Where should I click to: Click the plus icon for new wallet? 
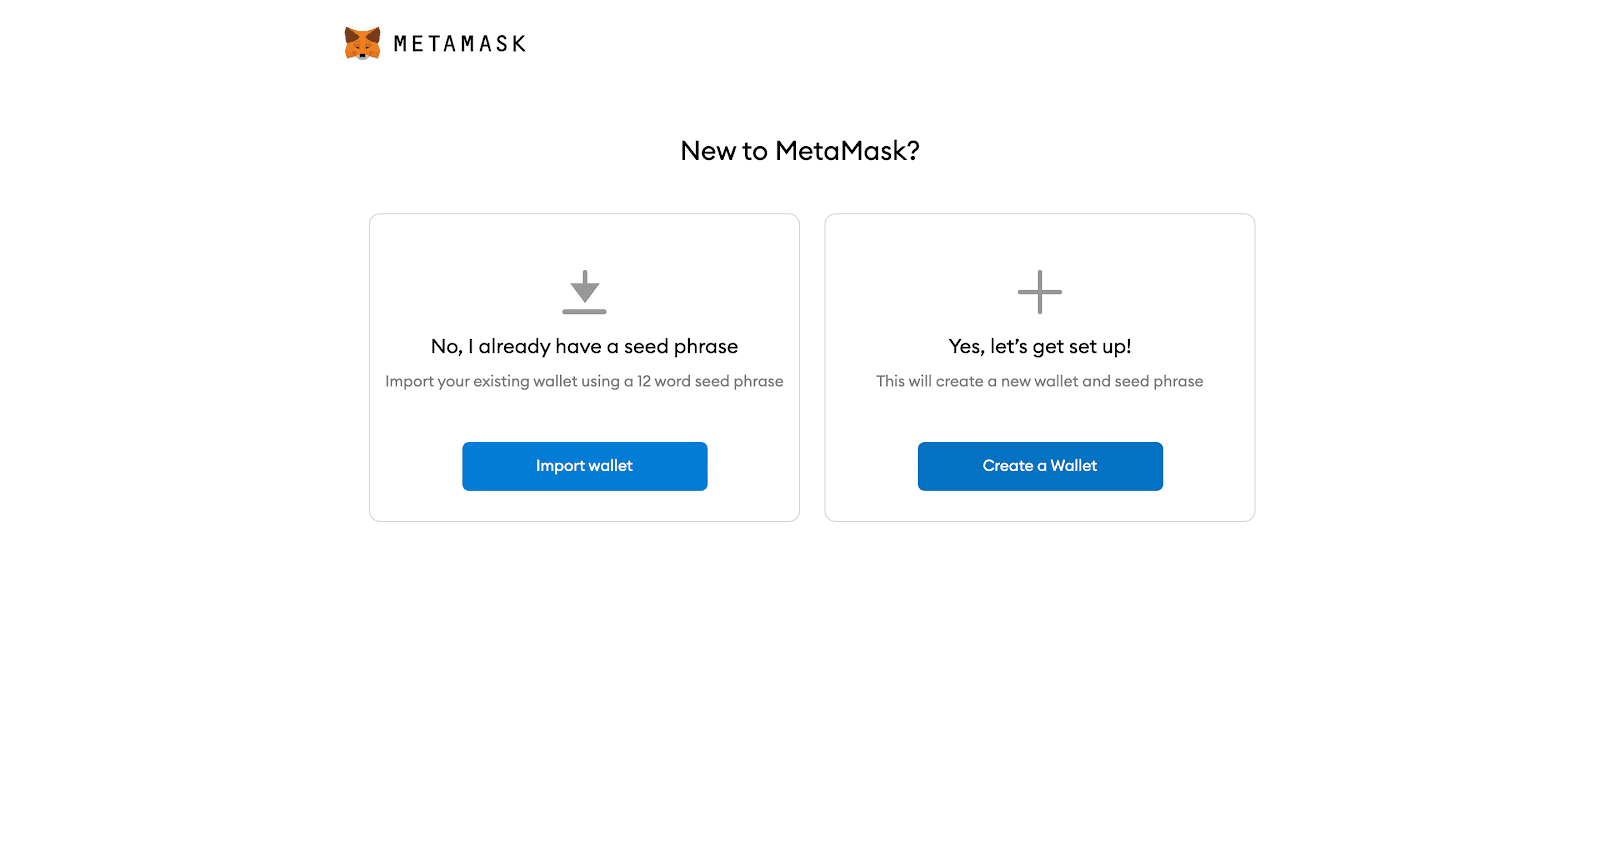(x=1040, y=292)
